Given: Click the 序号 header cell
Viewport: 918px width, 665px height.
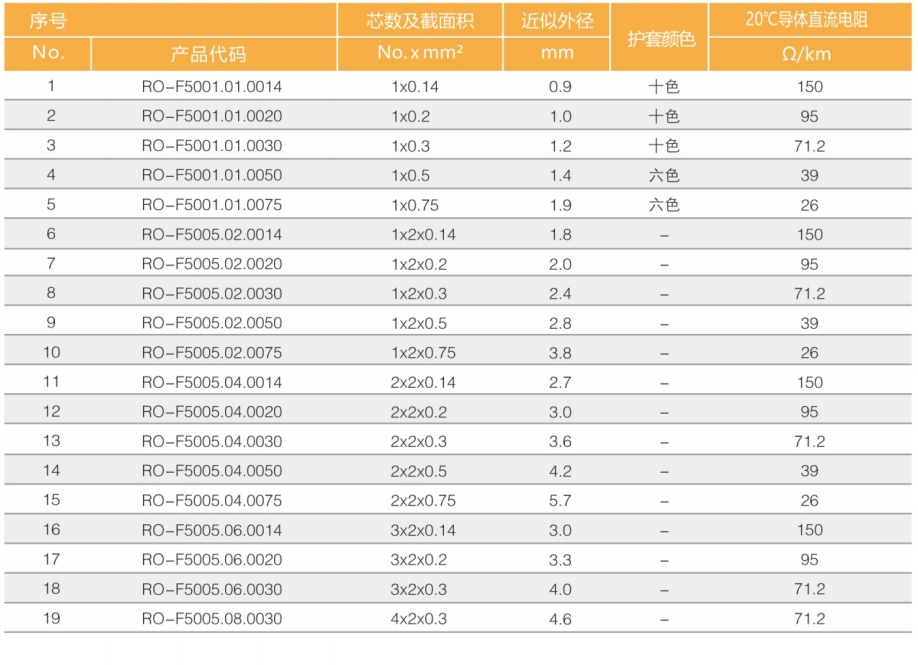Looking at the screenshot, I should pos(48,21).
